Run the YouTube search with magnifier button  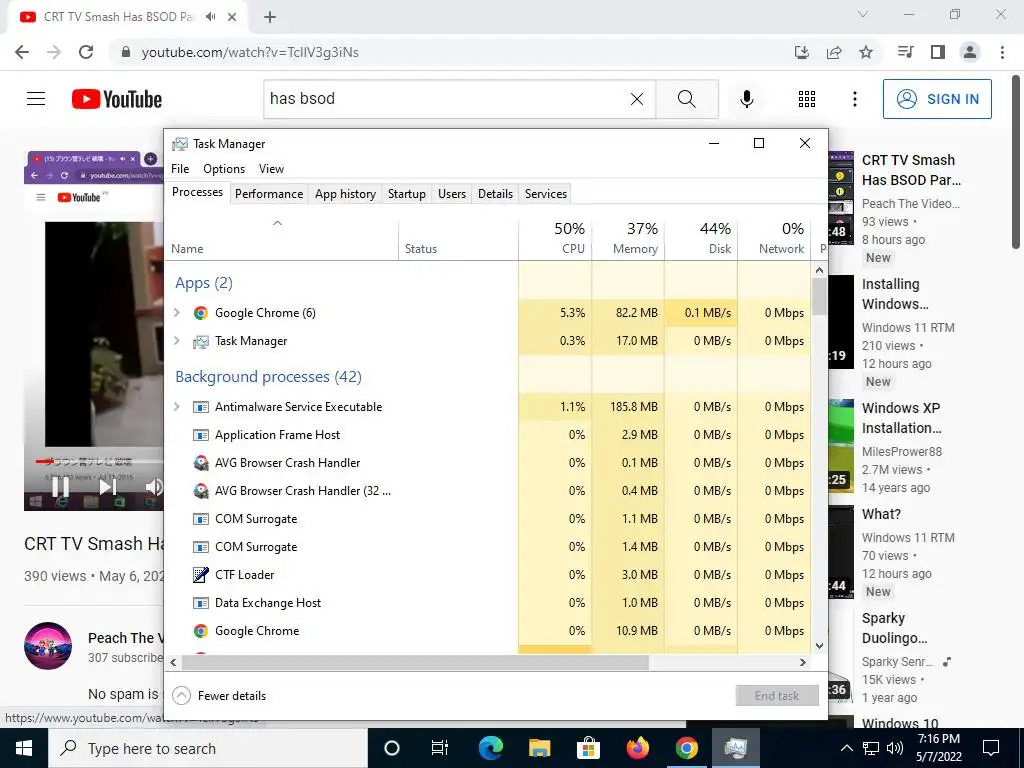(x=686, y=99)
